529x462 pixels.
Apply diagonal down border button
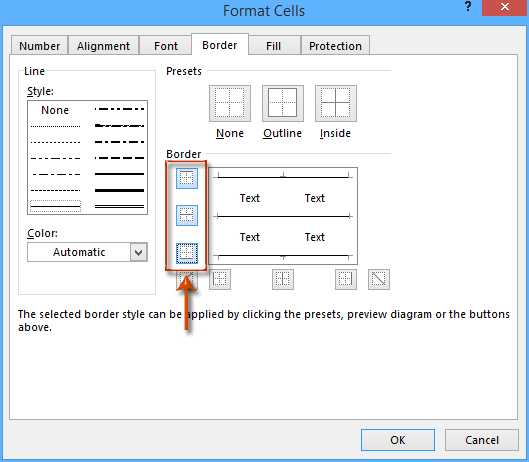coord(379,279)
